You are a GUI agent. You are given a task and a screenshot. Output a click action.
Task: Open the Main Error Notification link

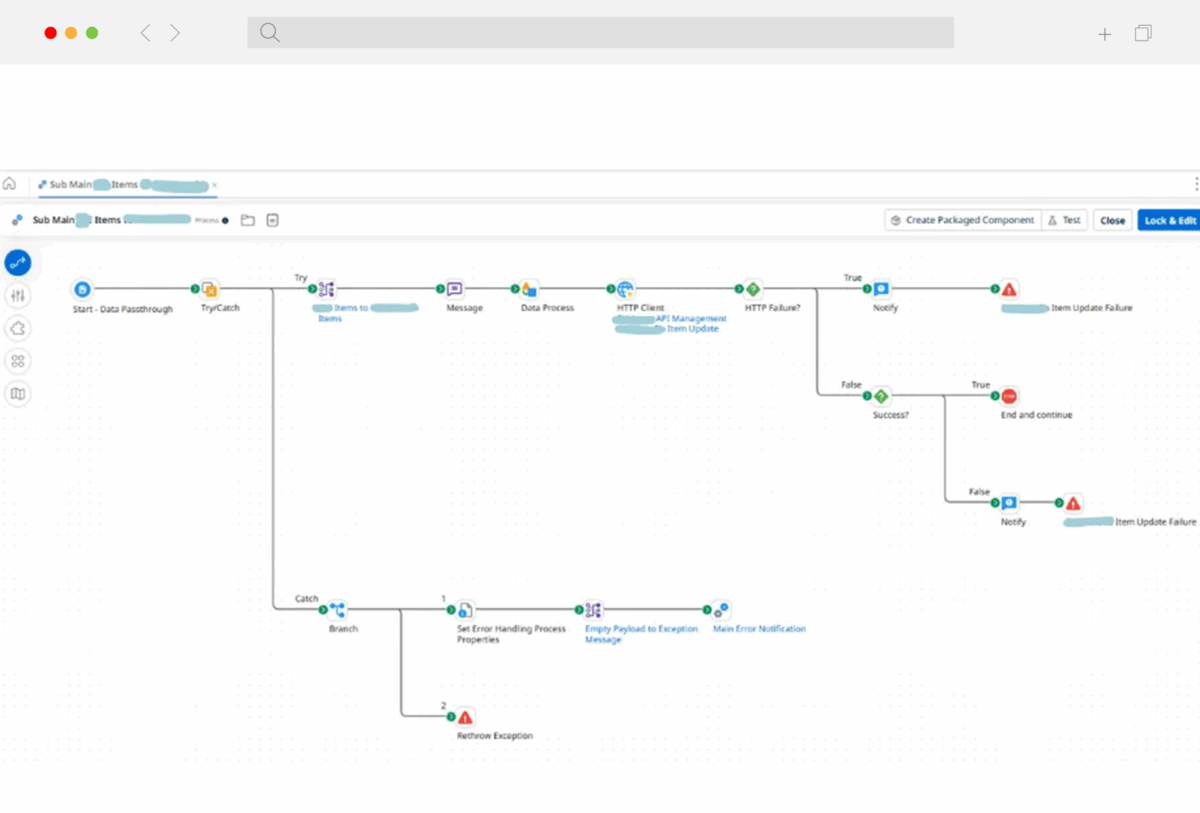(758, 629)
